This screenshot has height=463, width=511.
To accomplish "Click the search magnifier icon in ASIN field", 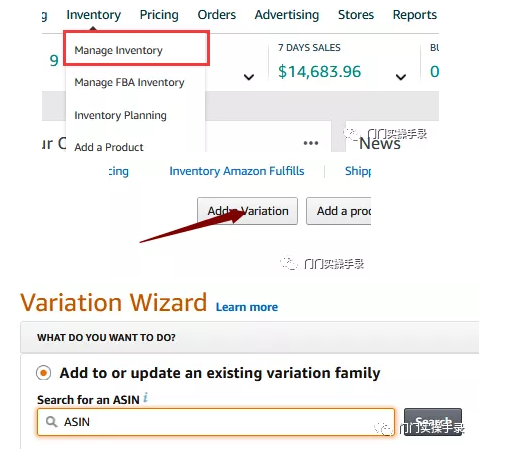I will pos(51,422).
